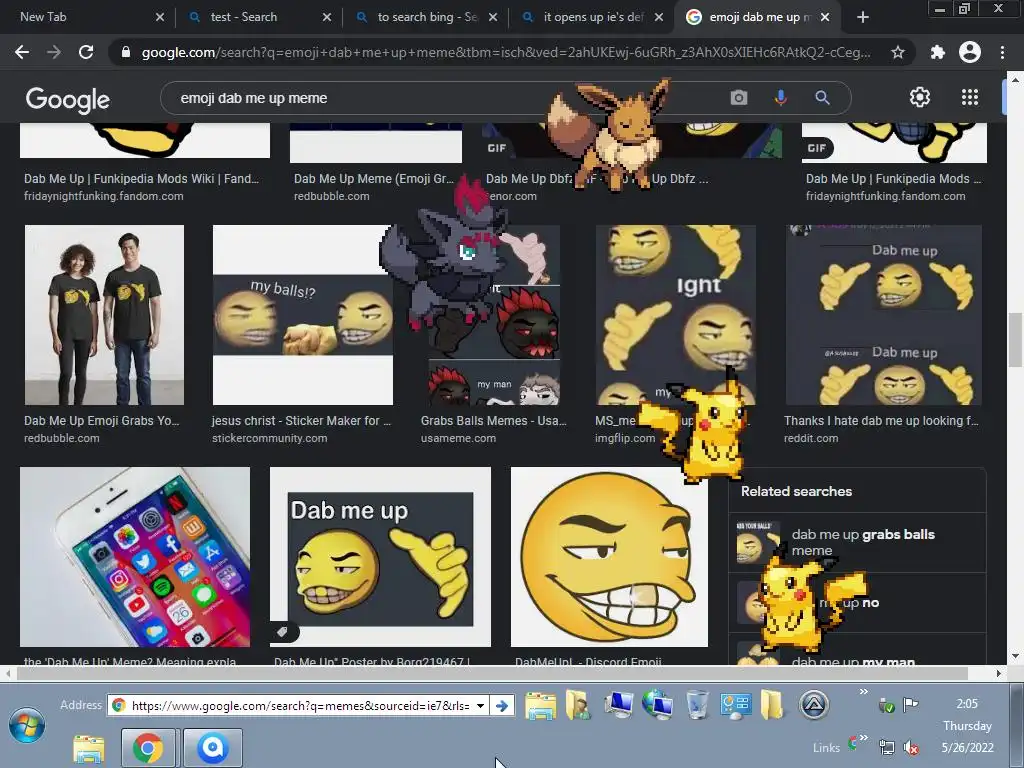Reload the Google Images page
Image resolution: width=1024 pixels, height=768 pixels.
pos(86,52)
